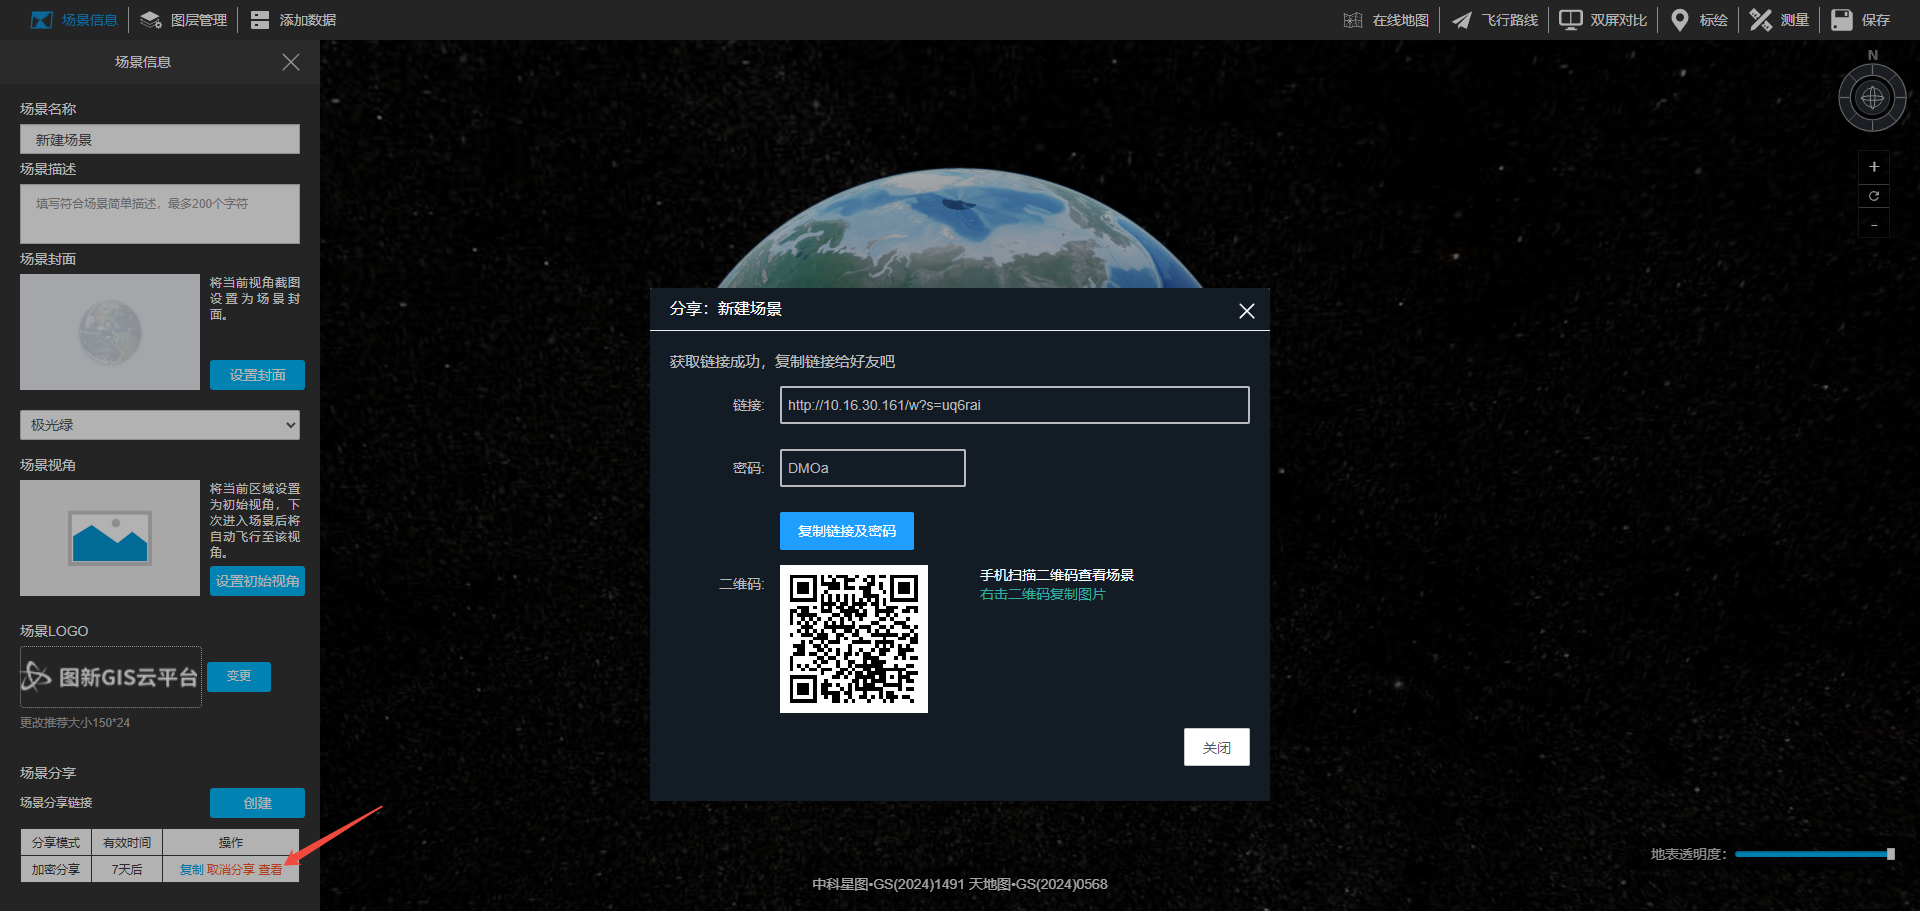Click the compass navigation control

pyautogui.click(x=1872, y=98)
